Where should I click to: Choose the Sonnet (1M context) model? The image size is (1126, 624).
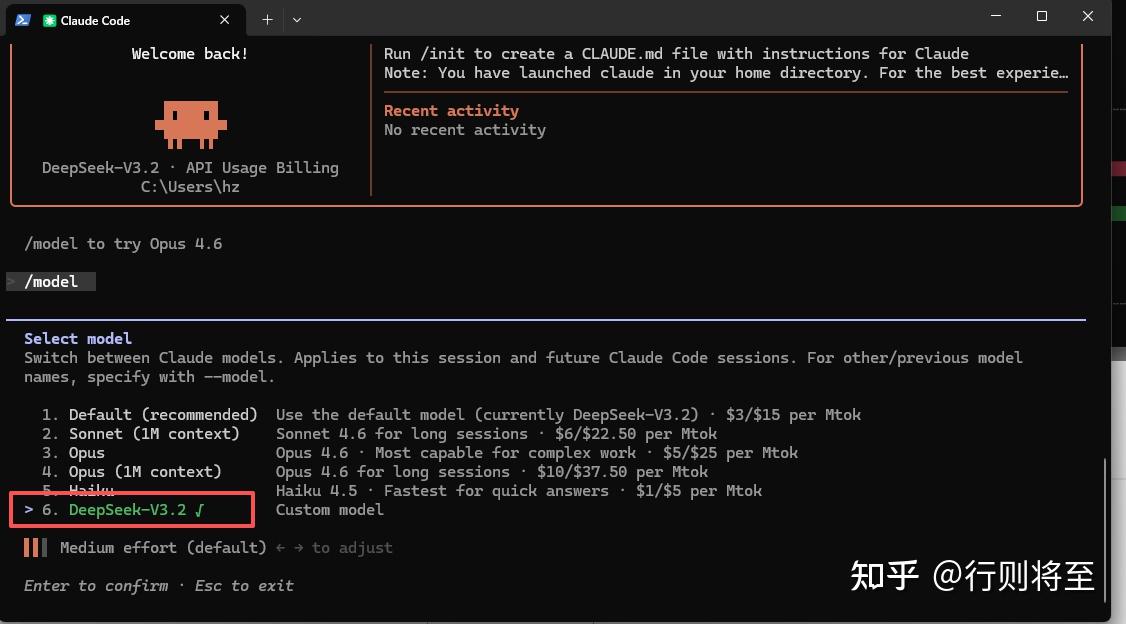pos(154,434)
